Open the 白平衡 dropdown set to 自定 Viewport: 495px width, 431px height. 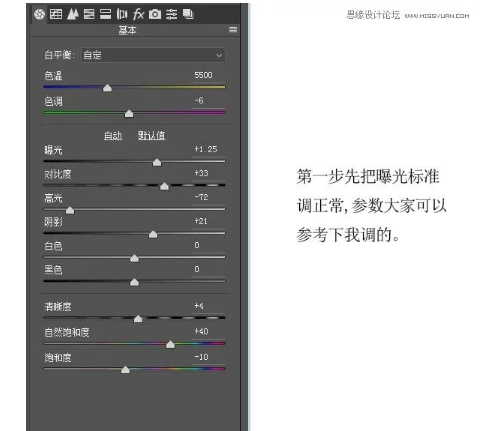153,55
